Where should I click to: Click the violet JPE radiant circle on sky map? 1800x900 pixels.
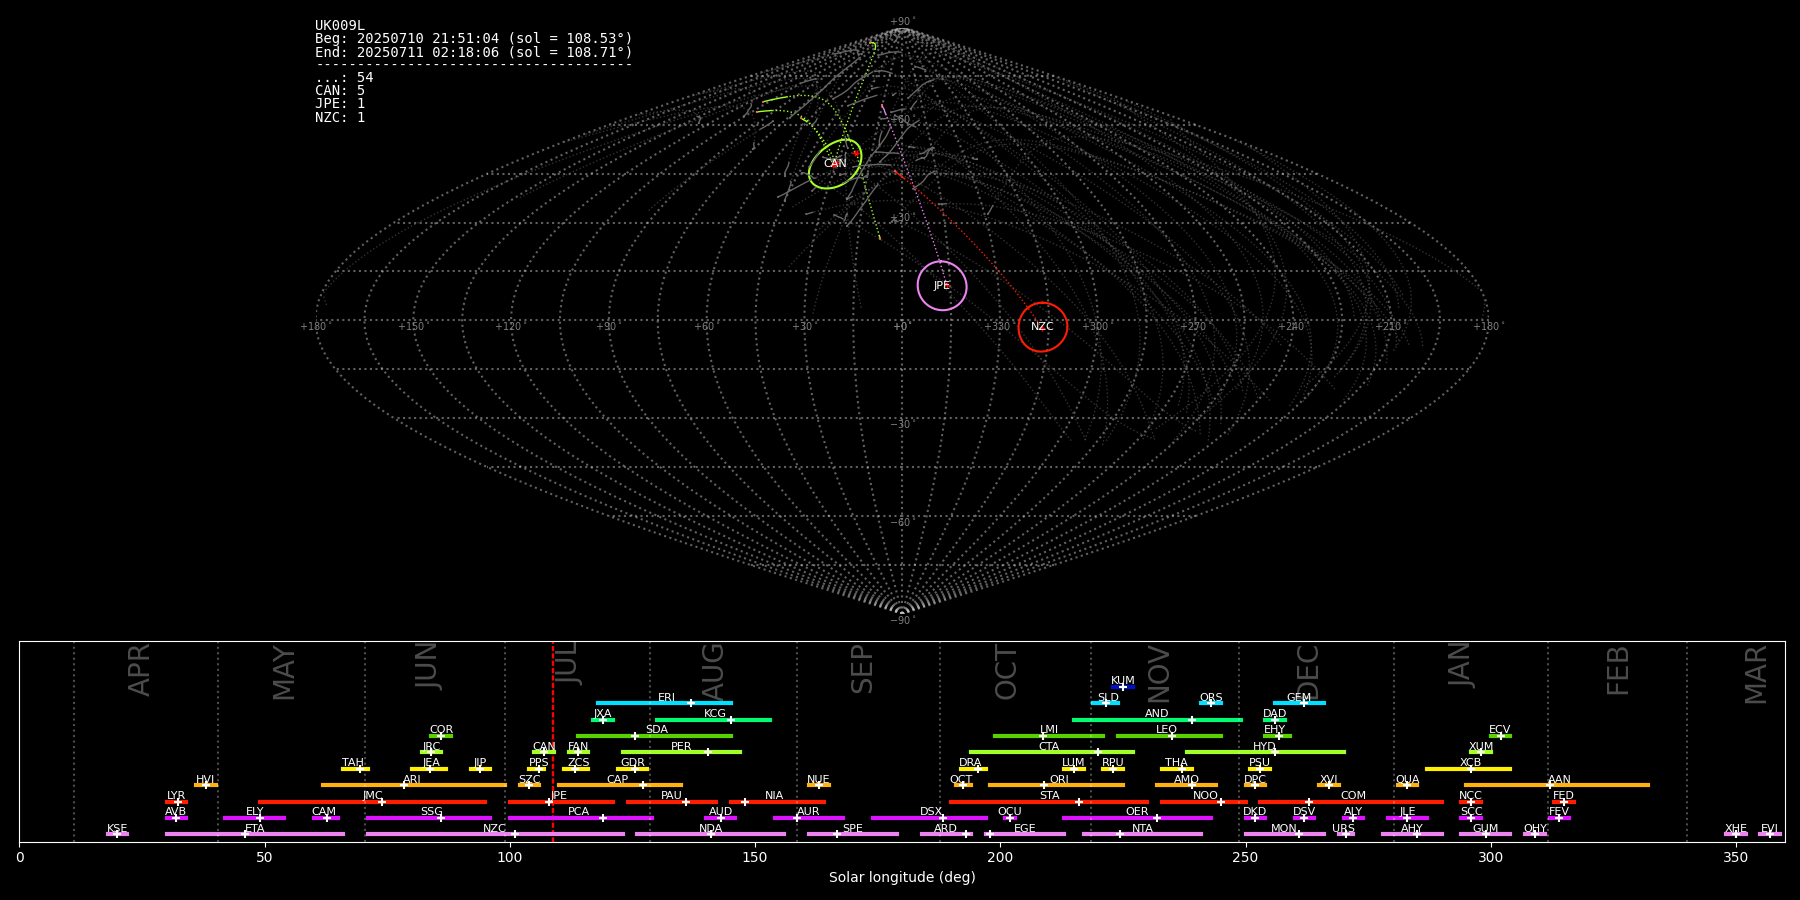tap(942, 285)
